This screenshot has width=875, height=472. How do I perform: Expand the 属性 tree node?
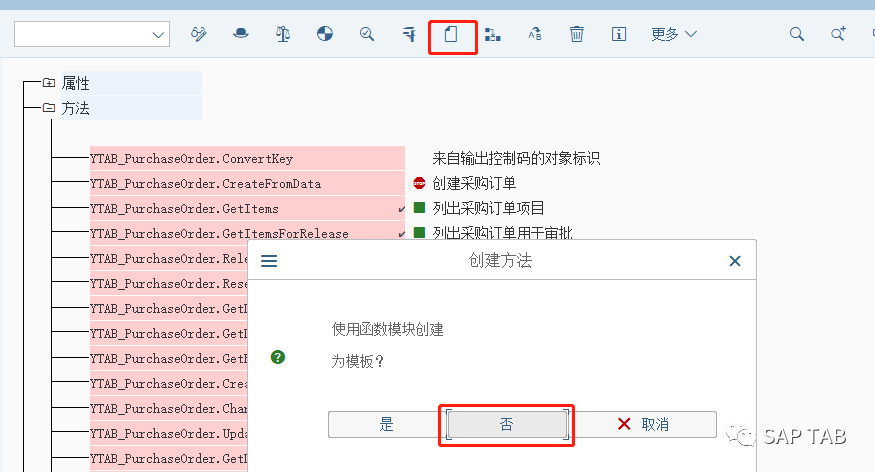[49, 83]
